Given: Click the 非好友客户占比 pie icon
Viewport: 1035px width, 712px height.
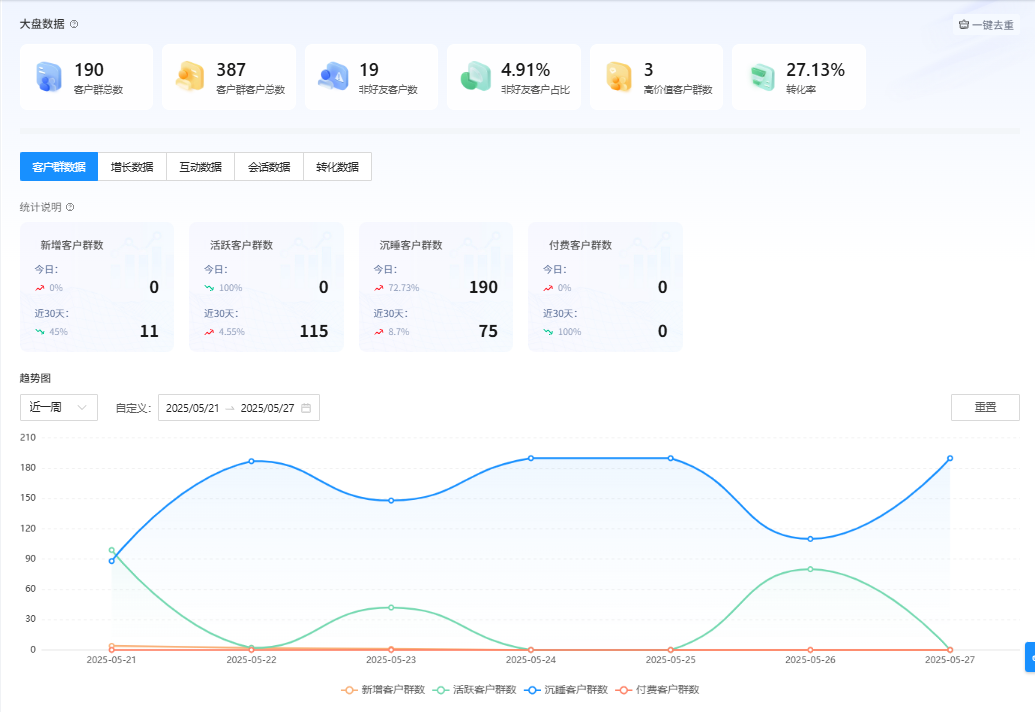Looking at the screenshot, I should (x=475, y=77).
